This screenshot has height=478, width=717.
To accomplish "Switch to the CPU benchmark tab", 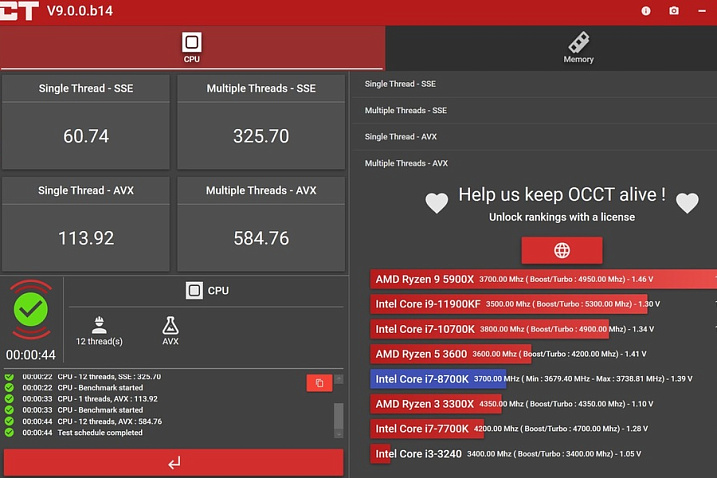I will (192, 48).
